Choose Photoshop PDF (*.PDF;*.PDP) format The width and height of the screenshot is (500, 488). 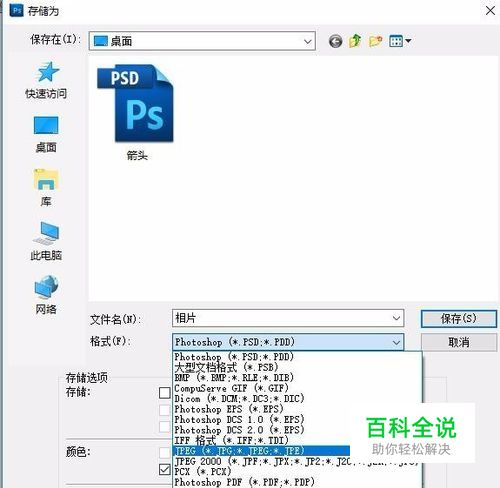(x=297, y=482)
